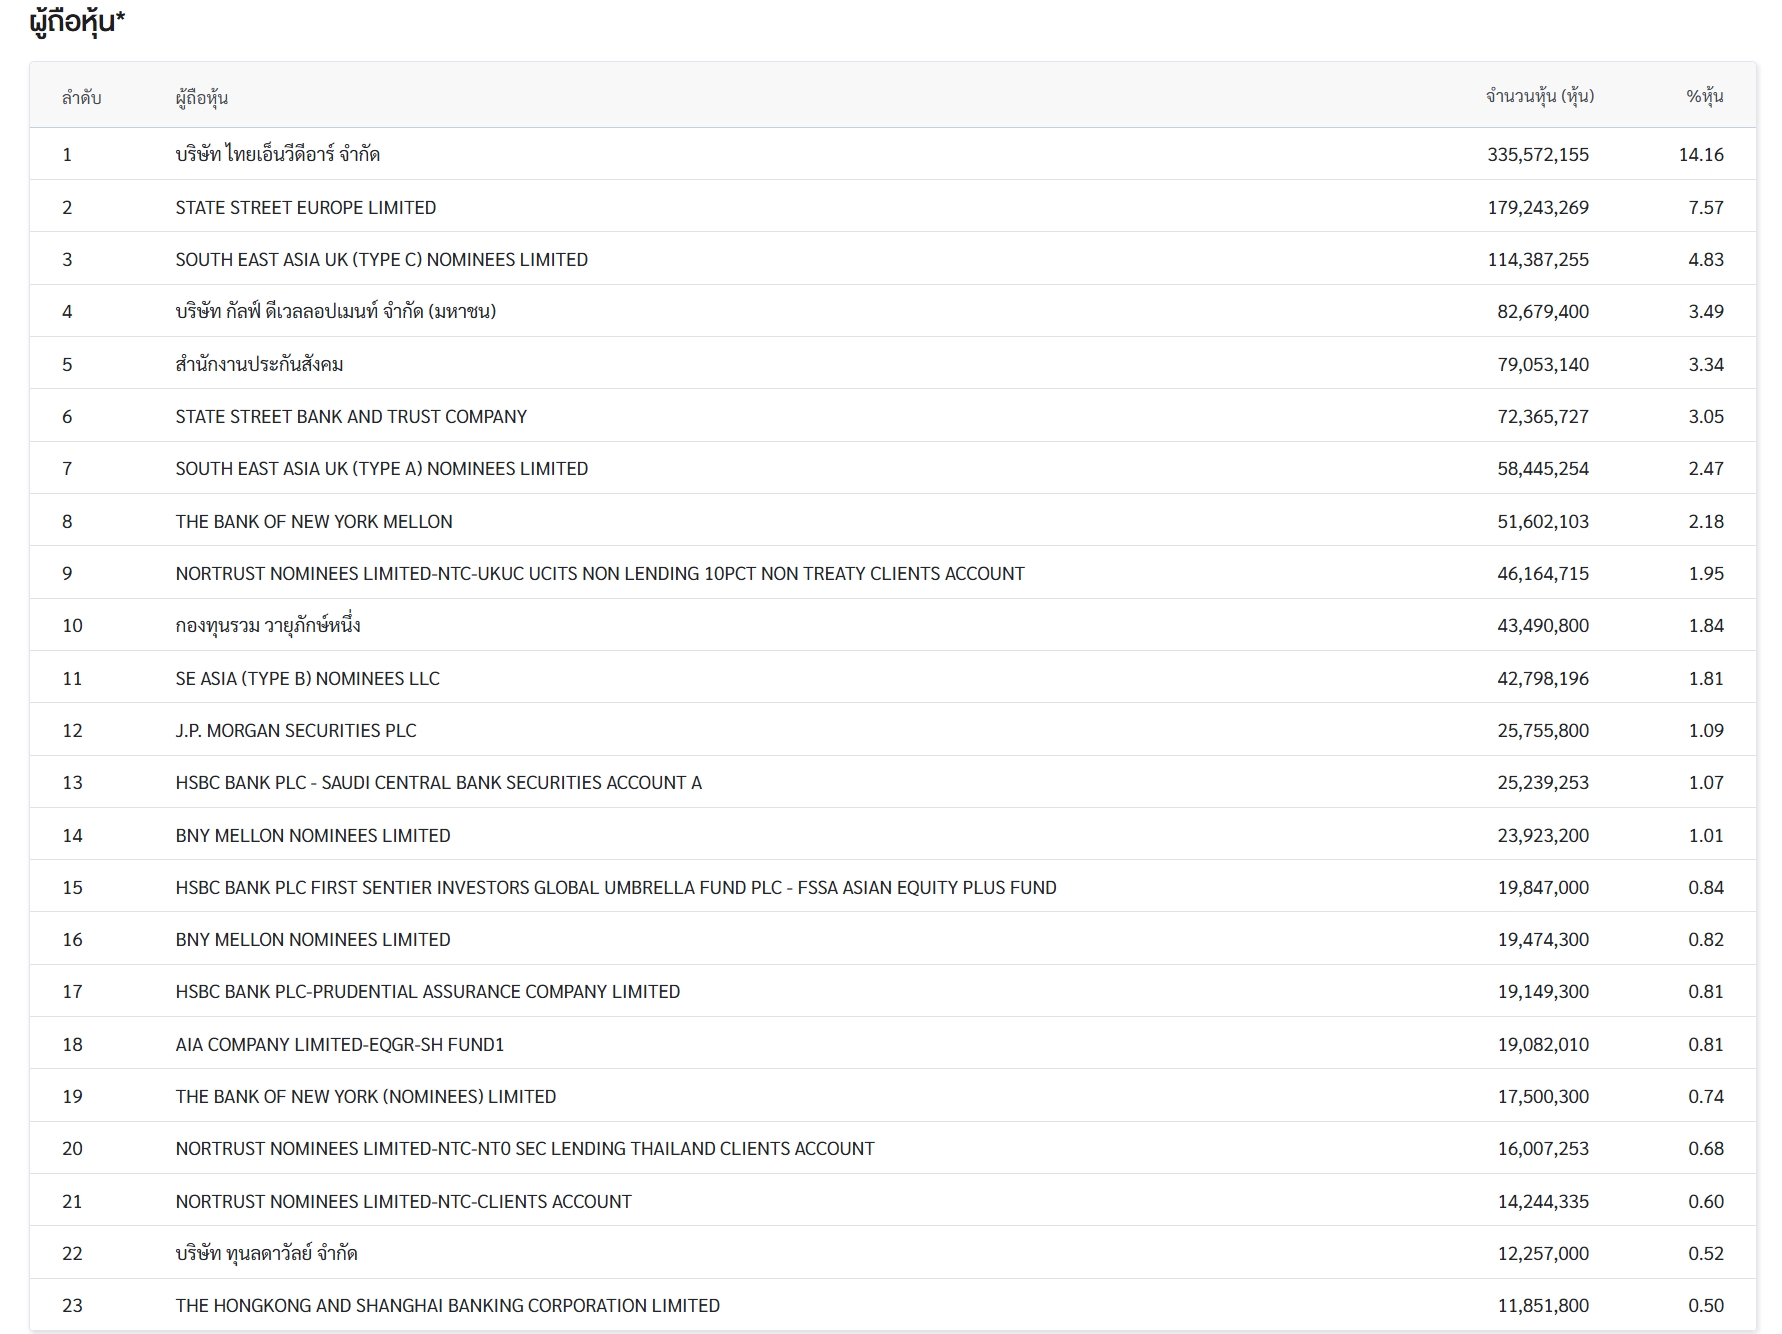Click THE HONGKONG AND SHANGHAI BANKING CORPORATION LIMITED
Viewport: 1782px width, 1334px height.
pyautogui.click(x=448, y=1305)
